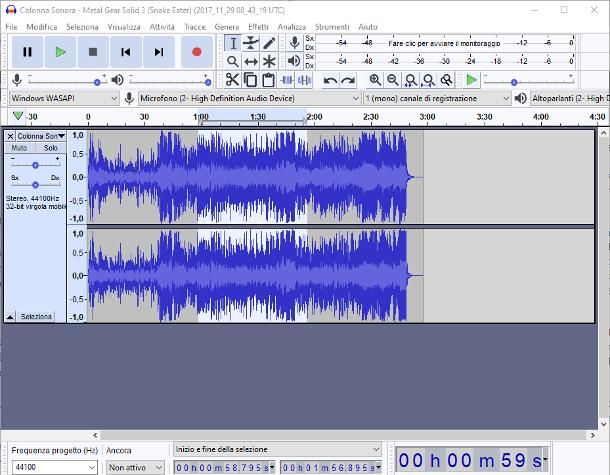Skip to start of the track
The height and width of the screenshot is (475, 610).
click(125, 52)
